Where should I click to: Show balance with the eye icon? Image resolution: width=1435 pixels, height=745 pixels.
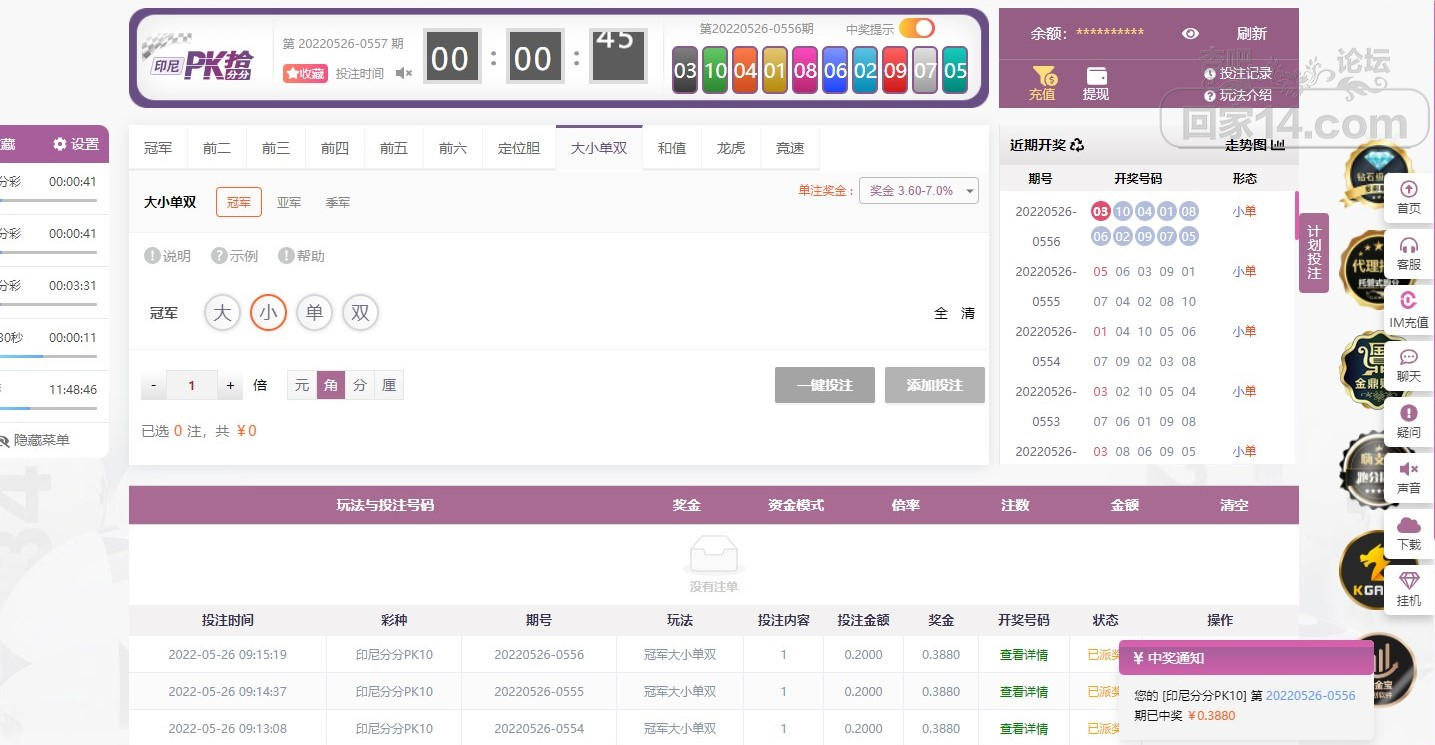click(x=1190, y=33)
